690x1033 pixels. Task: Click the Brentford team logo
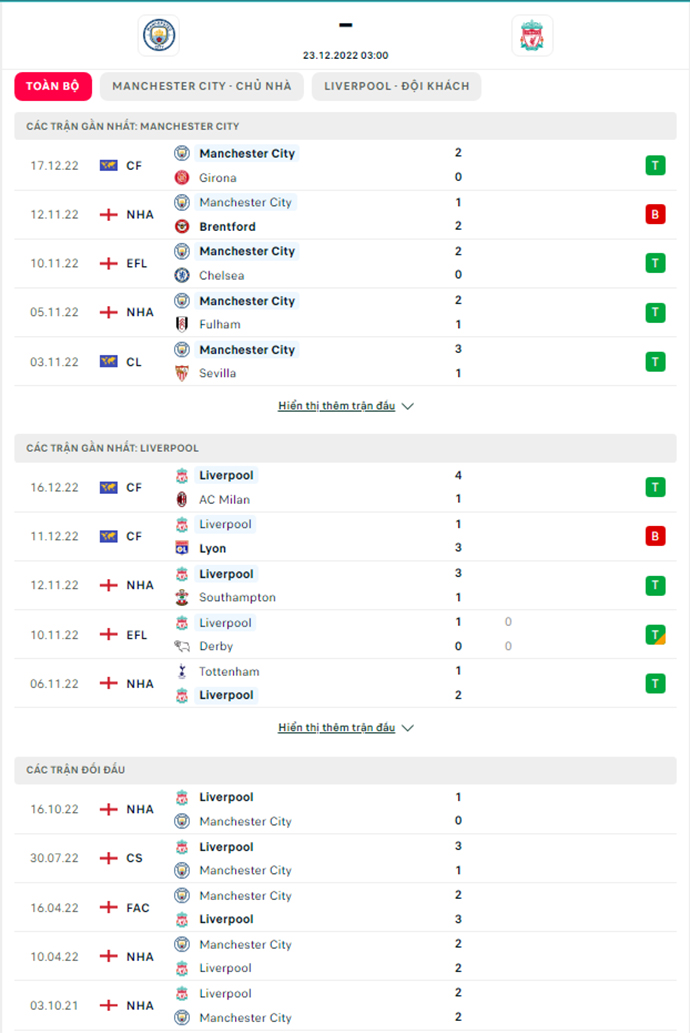pos(182,227)
